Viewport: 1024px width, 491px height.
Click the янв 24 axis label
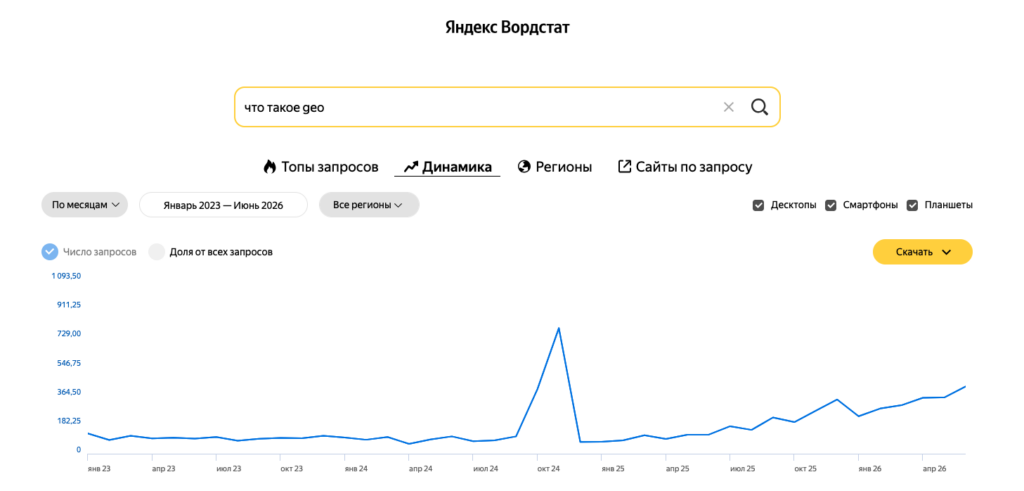[x=356, y=469]
